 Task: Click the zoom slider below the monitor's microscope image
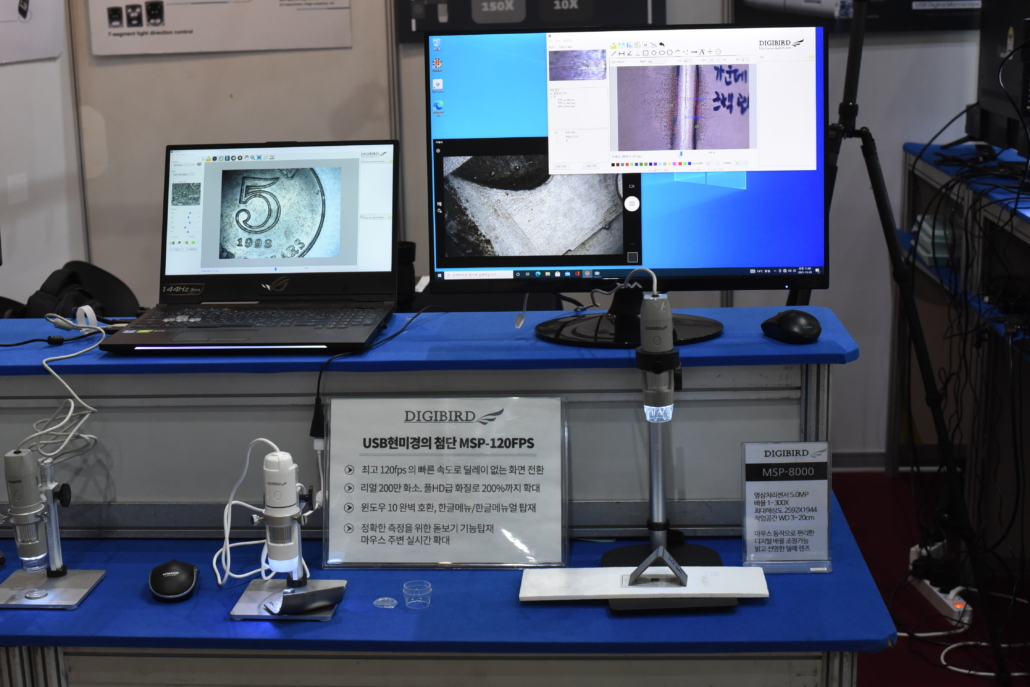(x=681, y=154)
